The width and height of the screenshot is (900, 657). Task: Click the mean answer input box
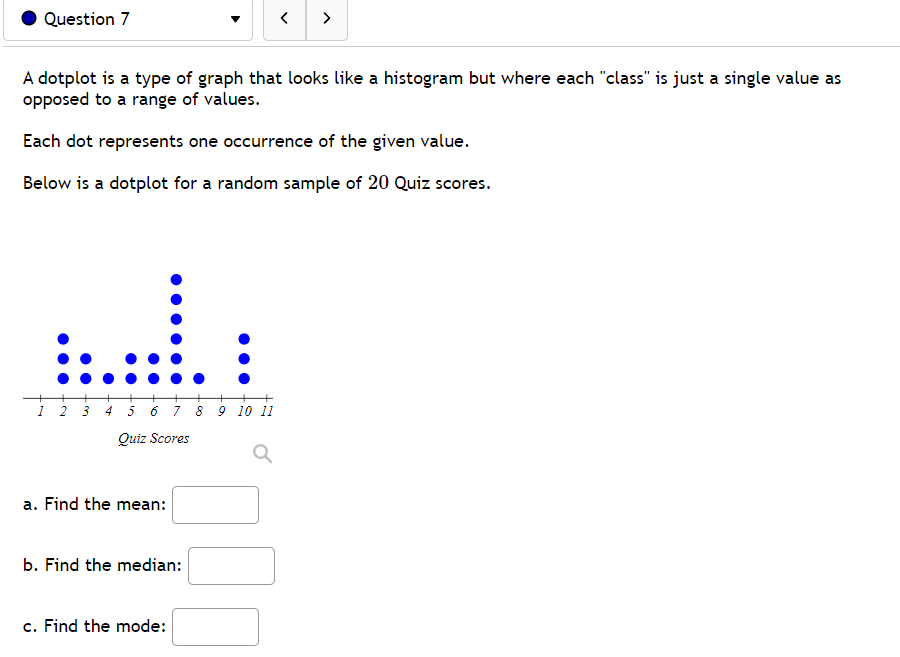tap(215, 504)
